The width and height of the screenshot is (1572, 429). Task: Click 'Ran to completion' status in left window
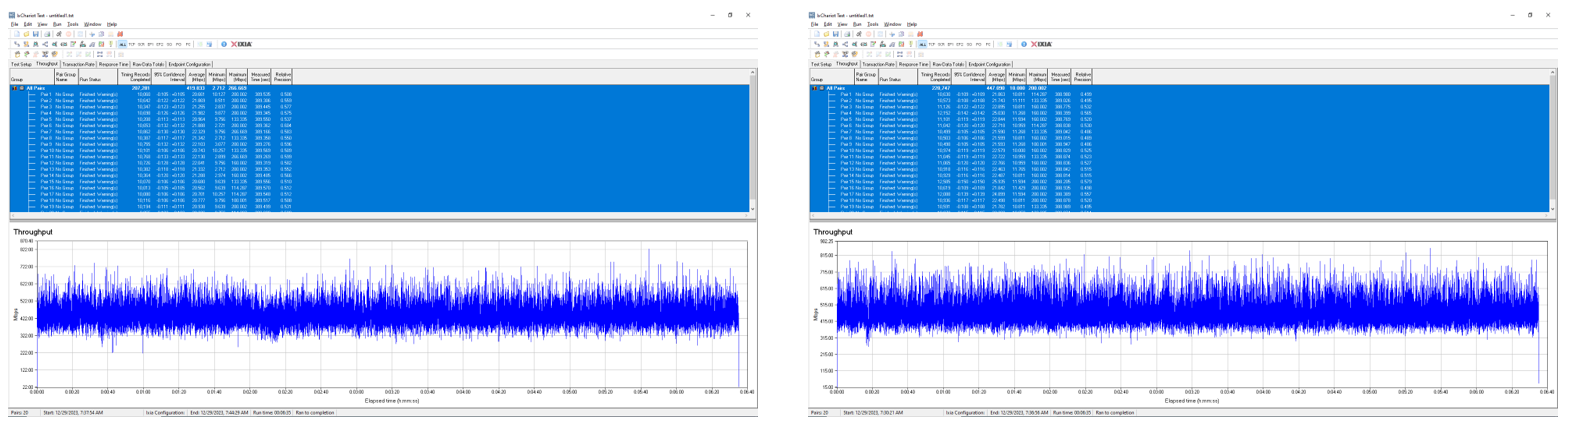point(314,412)
